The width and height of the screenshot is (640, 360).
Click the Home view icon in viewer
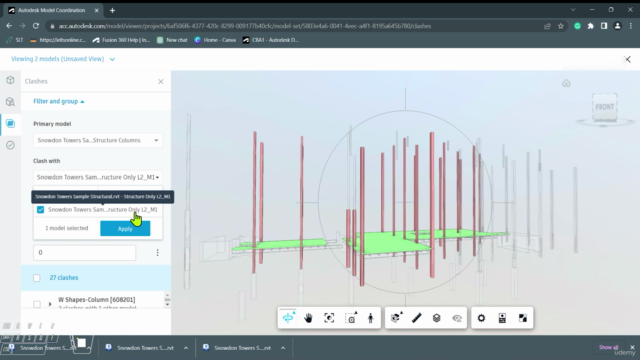(x=566, y=83)
